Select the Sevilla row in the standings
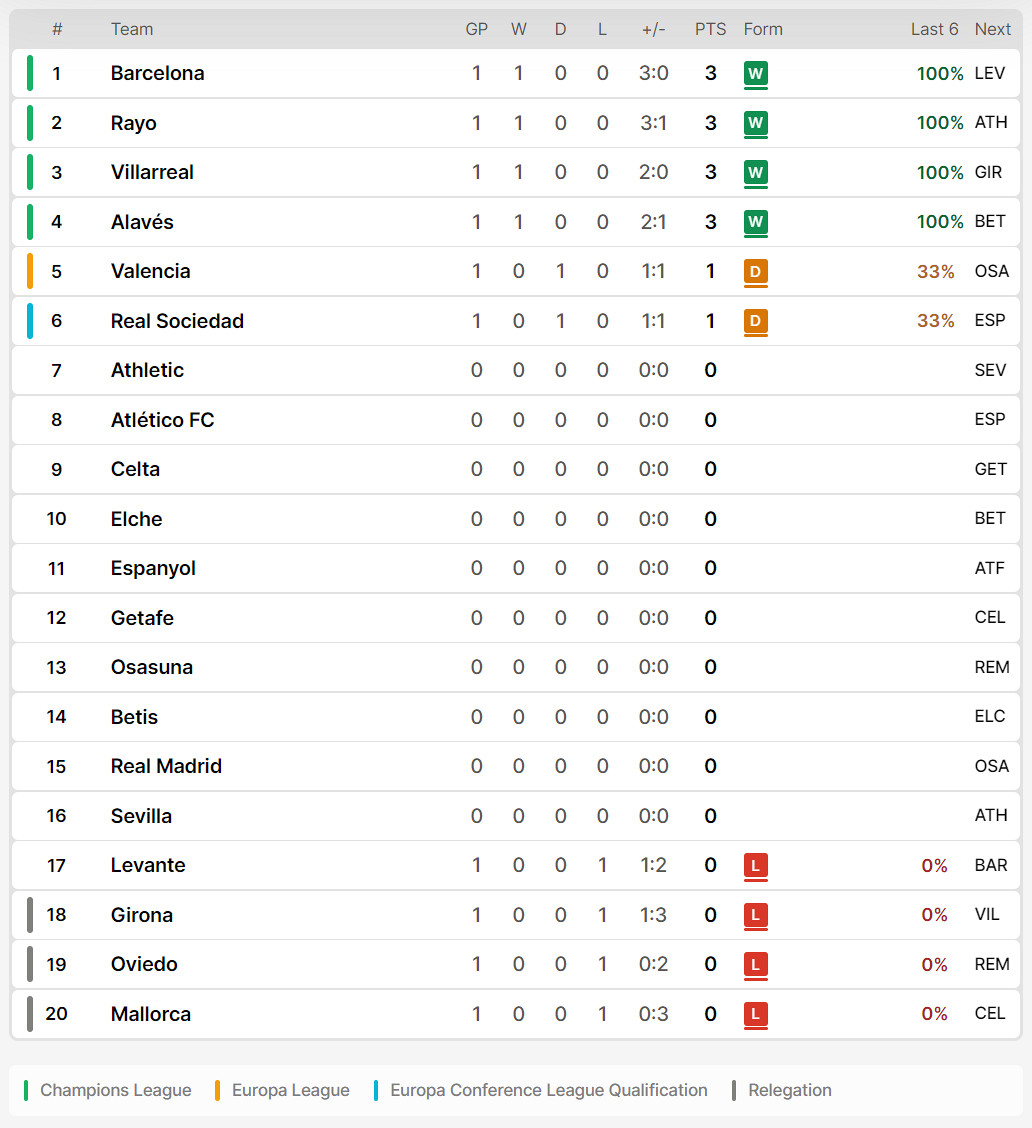 [516, 816]
